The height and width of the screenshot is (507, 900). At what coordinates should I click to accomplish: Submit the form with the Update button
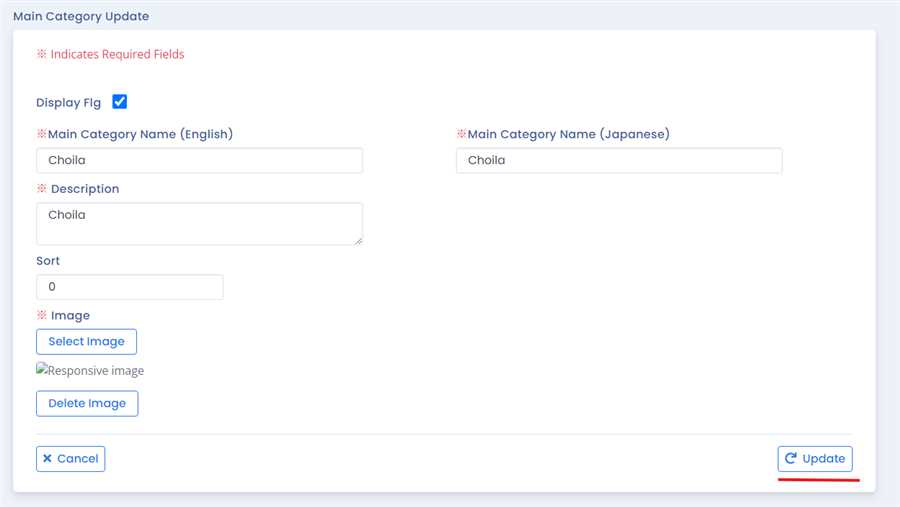pos(815,459)
